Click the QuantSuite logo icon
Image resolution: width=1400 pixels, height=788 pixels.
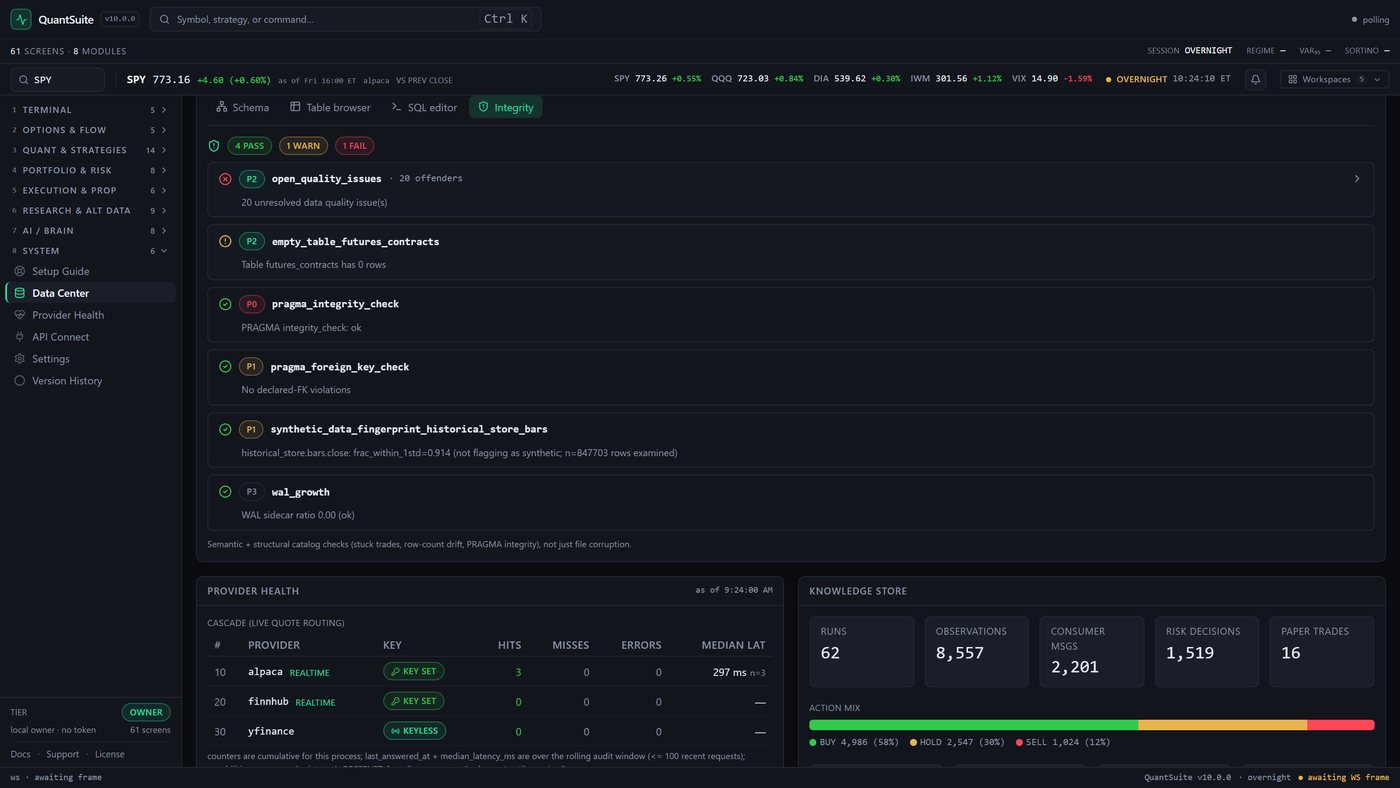(x=21, y=19)
